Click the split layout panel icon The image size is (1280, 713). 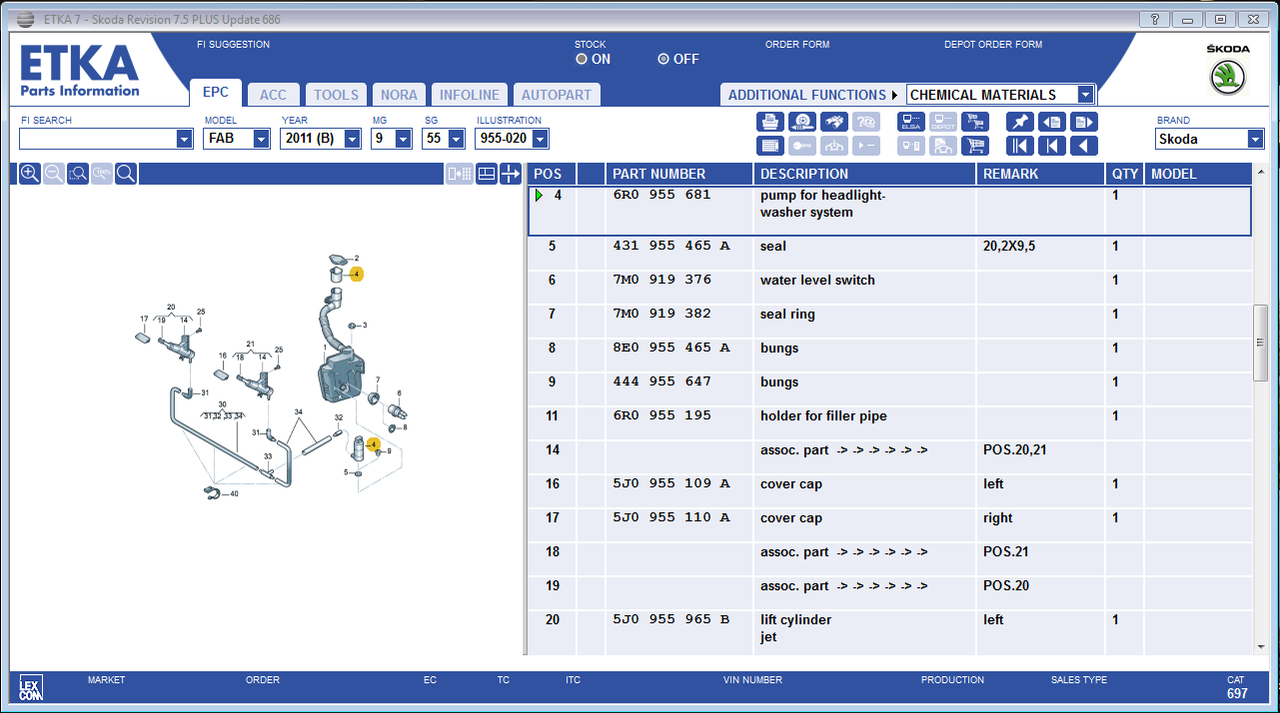click(485, 174)
